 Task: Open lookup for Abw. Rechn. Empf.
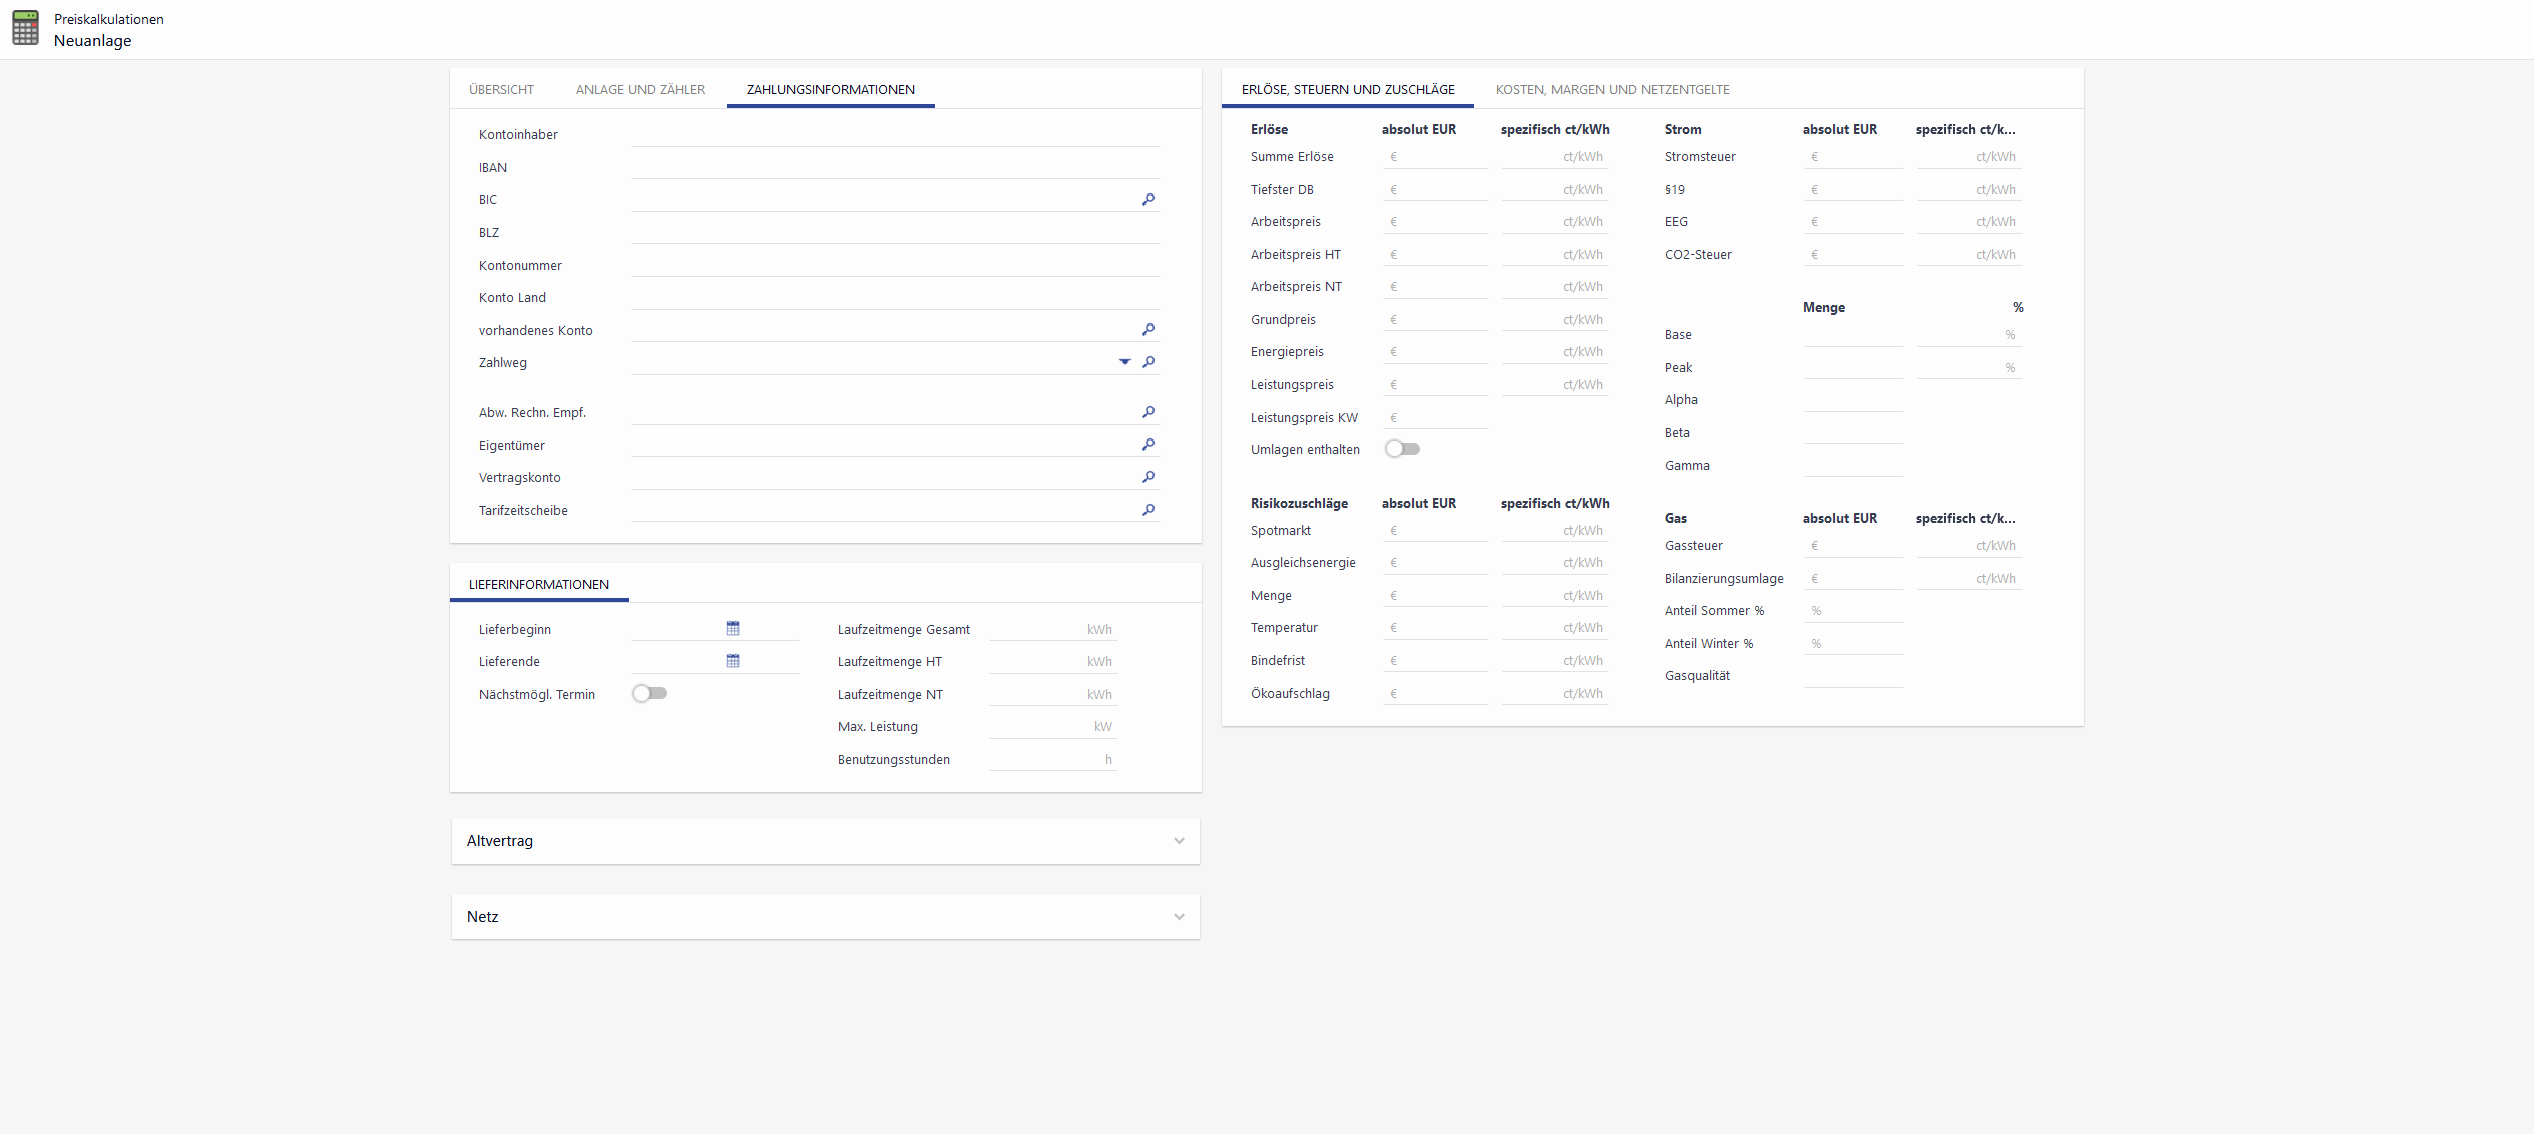pos(1148,412)
